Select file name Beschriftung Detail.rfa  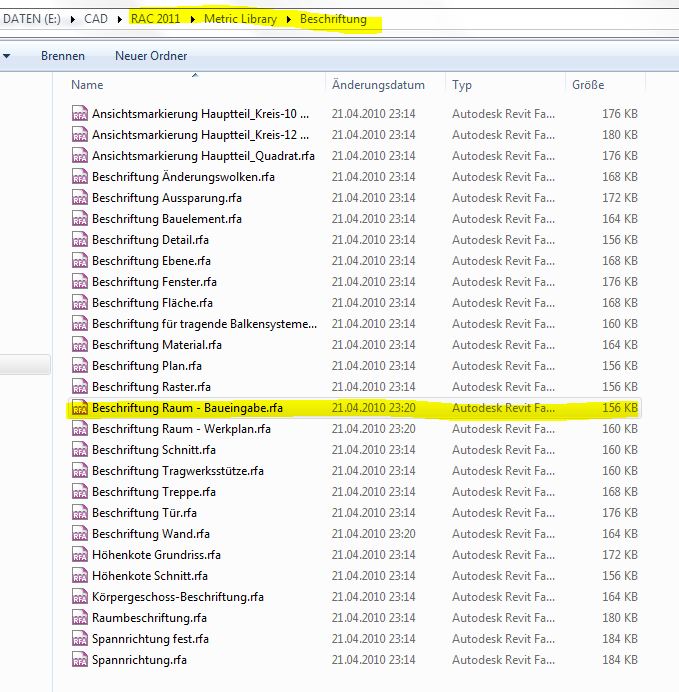click(x=150, y=240)
